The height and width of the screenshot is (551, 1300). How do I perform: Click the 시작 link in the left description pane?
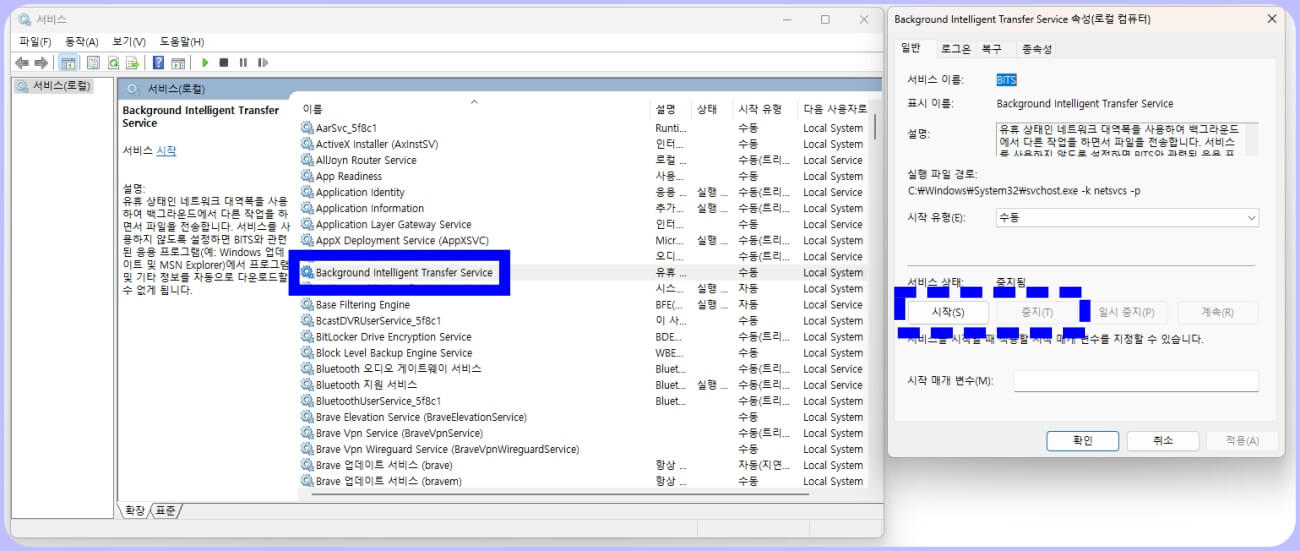click(x=166, y=150)
